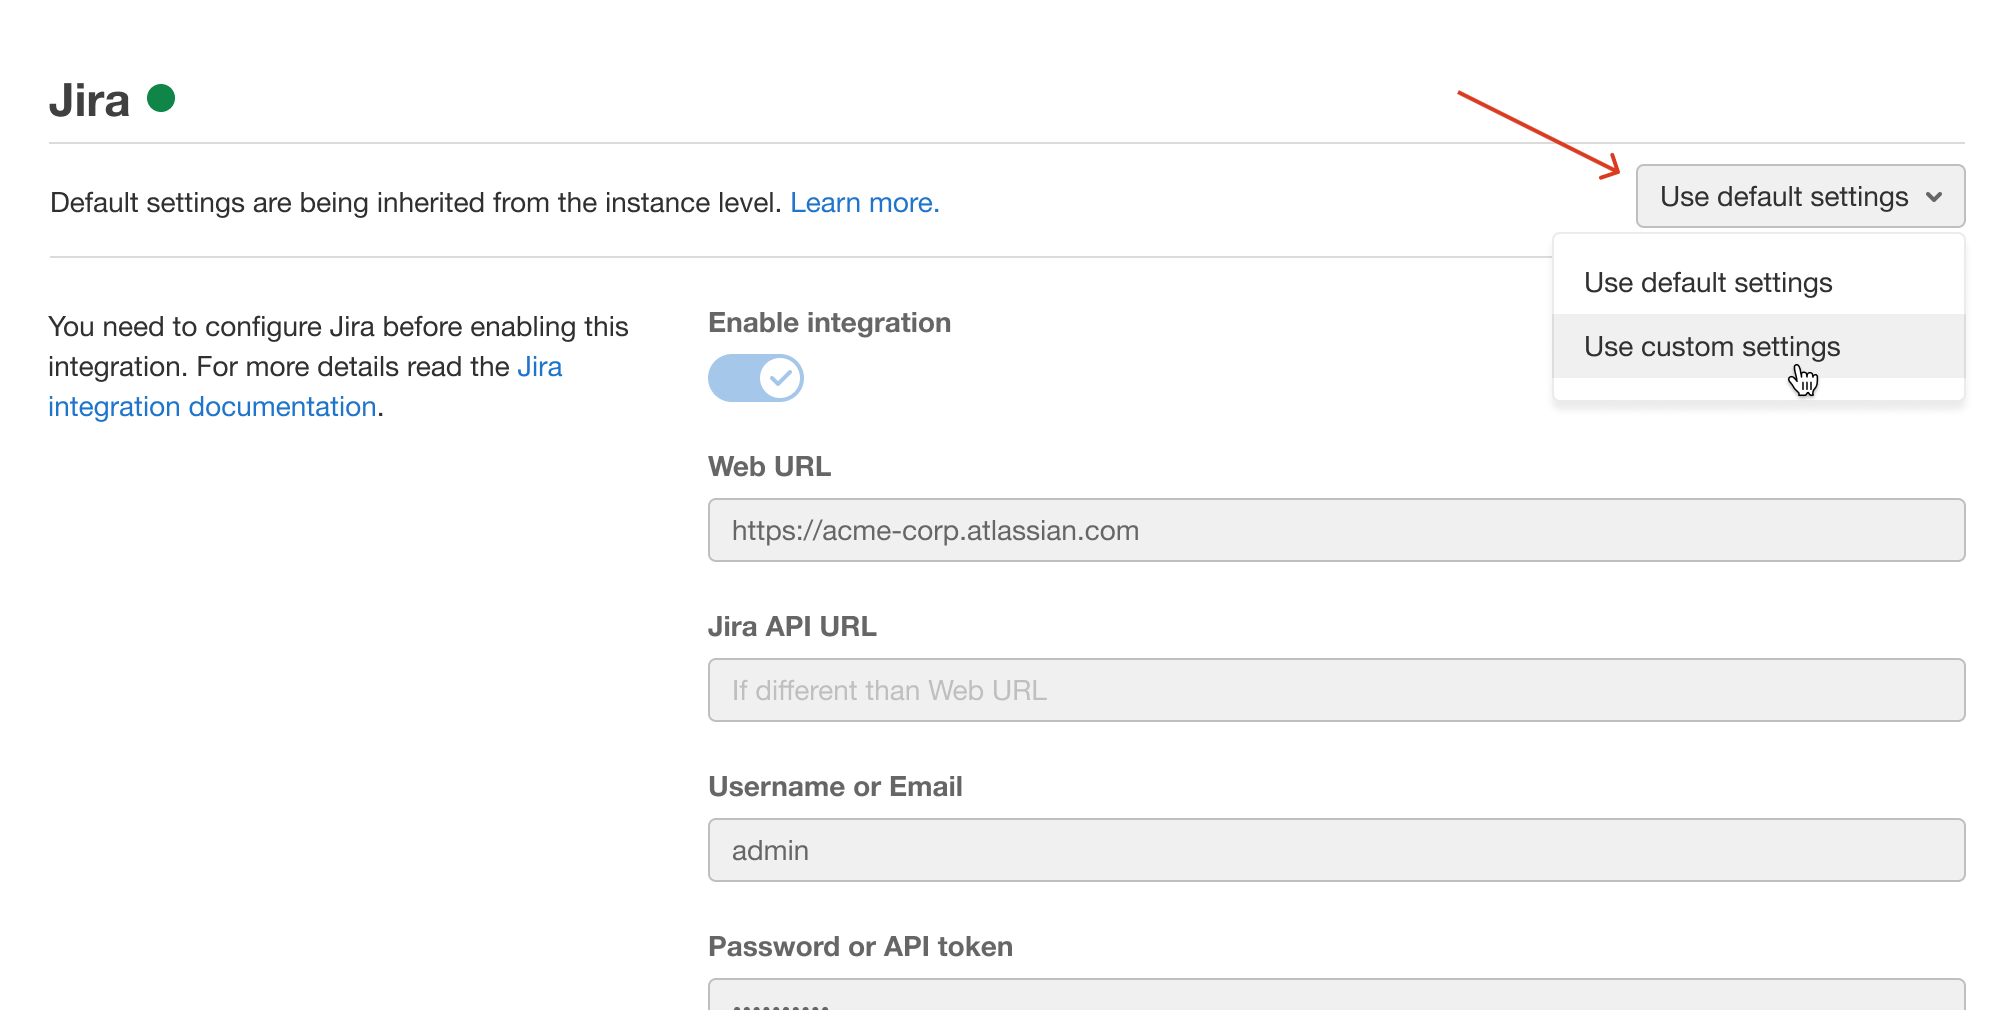Open the Learn more link

click(864, 202)
